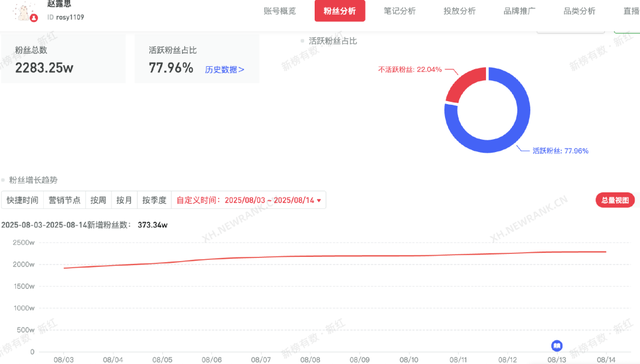Screen dimensions: 640x364
Task: Click the blue note marker on 08/13
Action: [557, 346]
